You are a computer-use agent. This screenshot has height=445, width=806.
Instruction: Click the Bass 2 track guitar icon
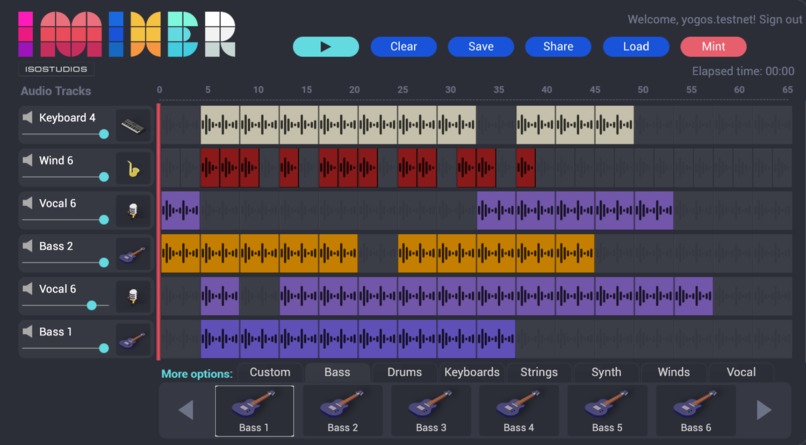pos(133,254)
